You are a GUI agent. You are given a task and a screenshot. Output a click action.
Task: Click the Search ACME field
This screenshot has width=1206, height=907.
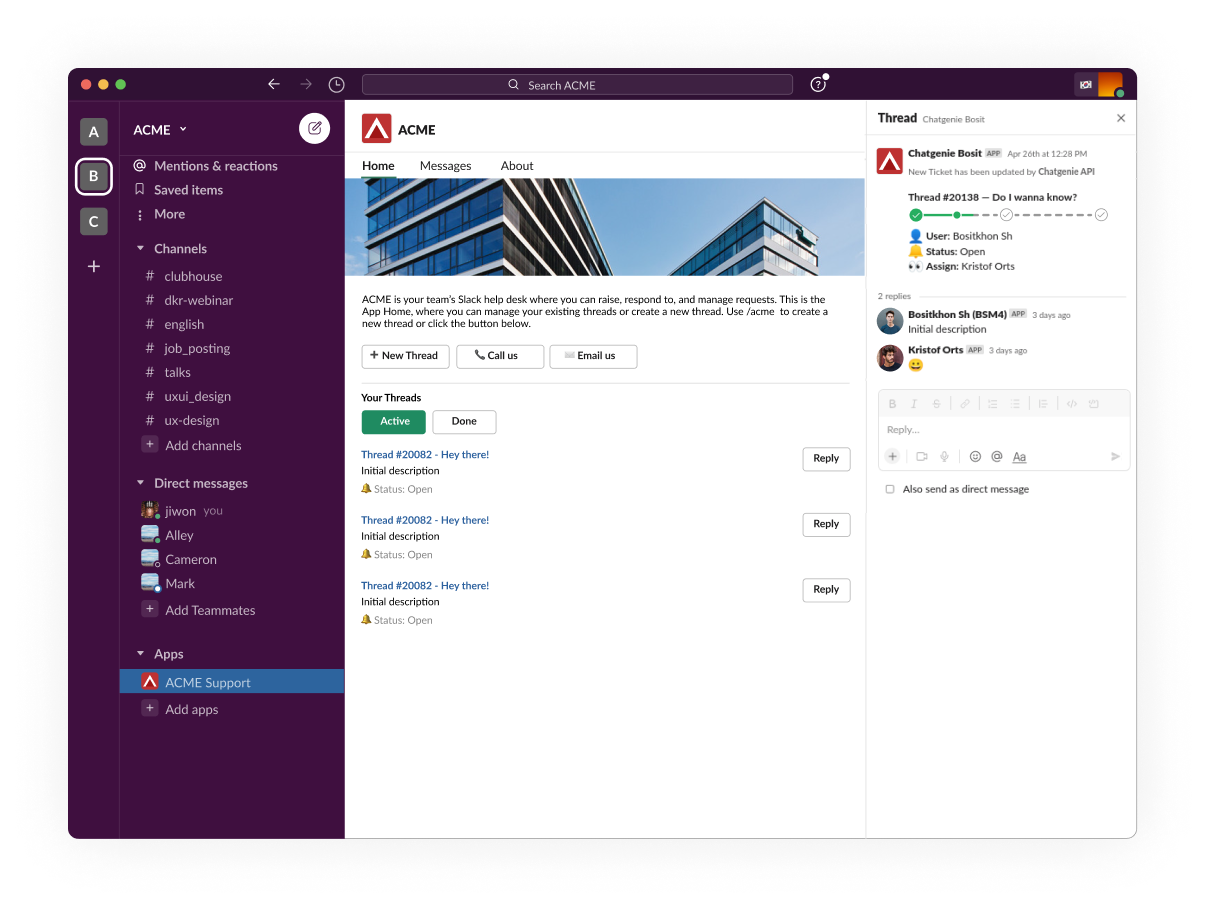577,85
